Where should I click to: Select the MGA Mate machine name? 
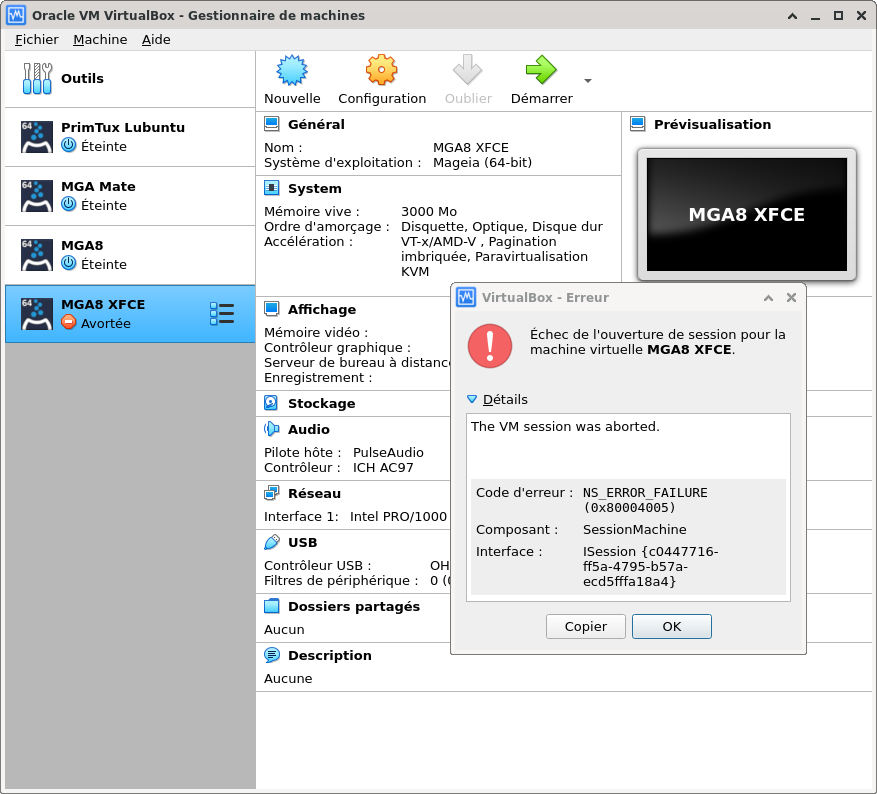tap(98, 186)
